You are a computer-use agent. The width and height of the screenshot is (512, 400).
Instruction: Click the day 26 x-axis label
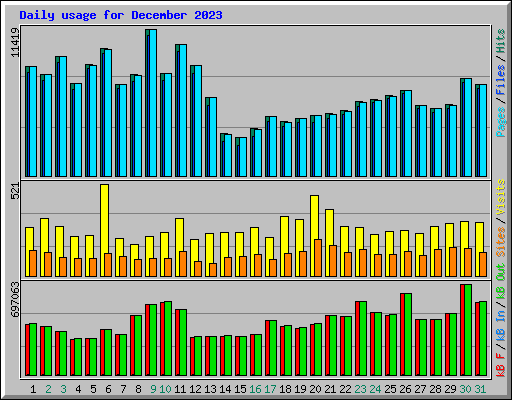tap(405, 389)
